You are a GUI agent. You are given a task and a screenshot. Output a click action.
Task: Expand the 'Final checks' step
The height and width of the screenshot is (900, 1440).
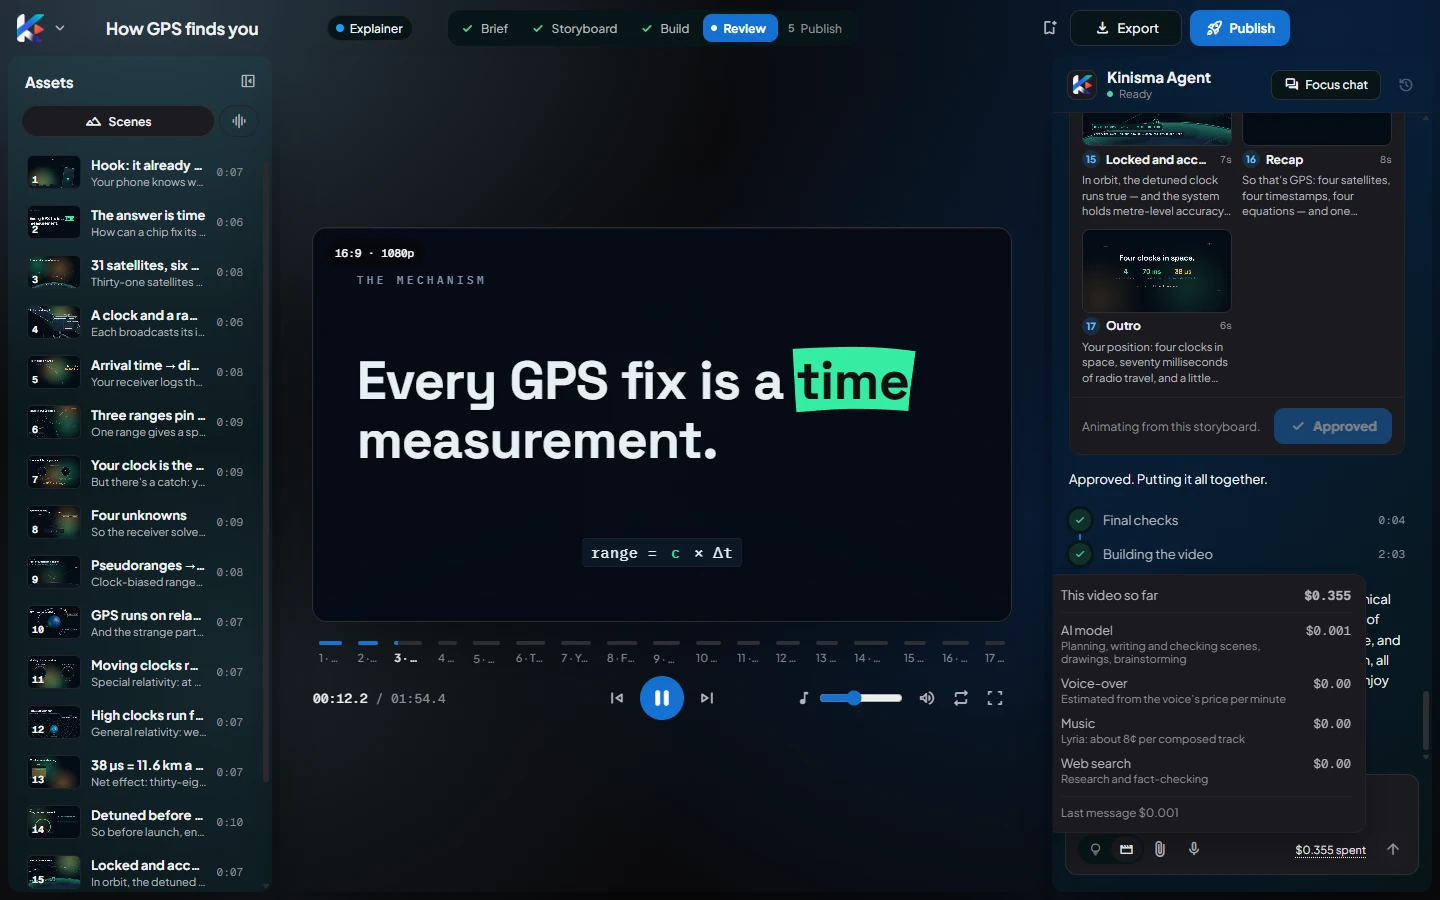coord(1237,520)
